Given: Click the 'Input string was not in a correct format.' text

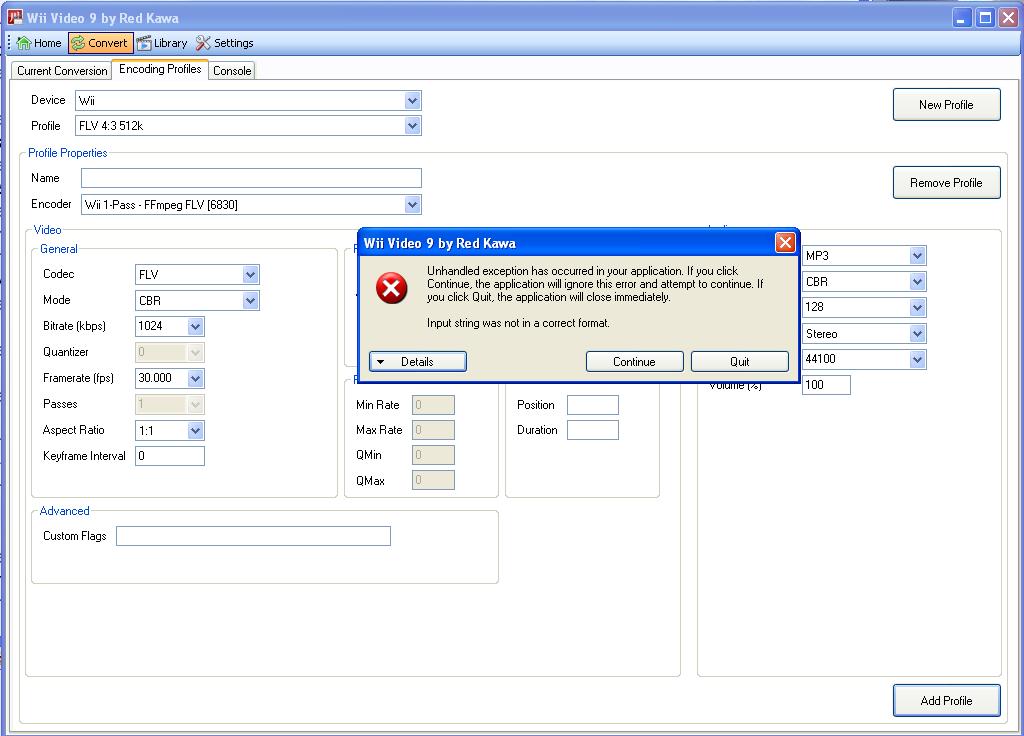Looking at the screenshot, I should point(519,323).
